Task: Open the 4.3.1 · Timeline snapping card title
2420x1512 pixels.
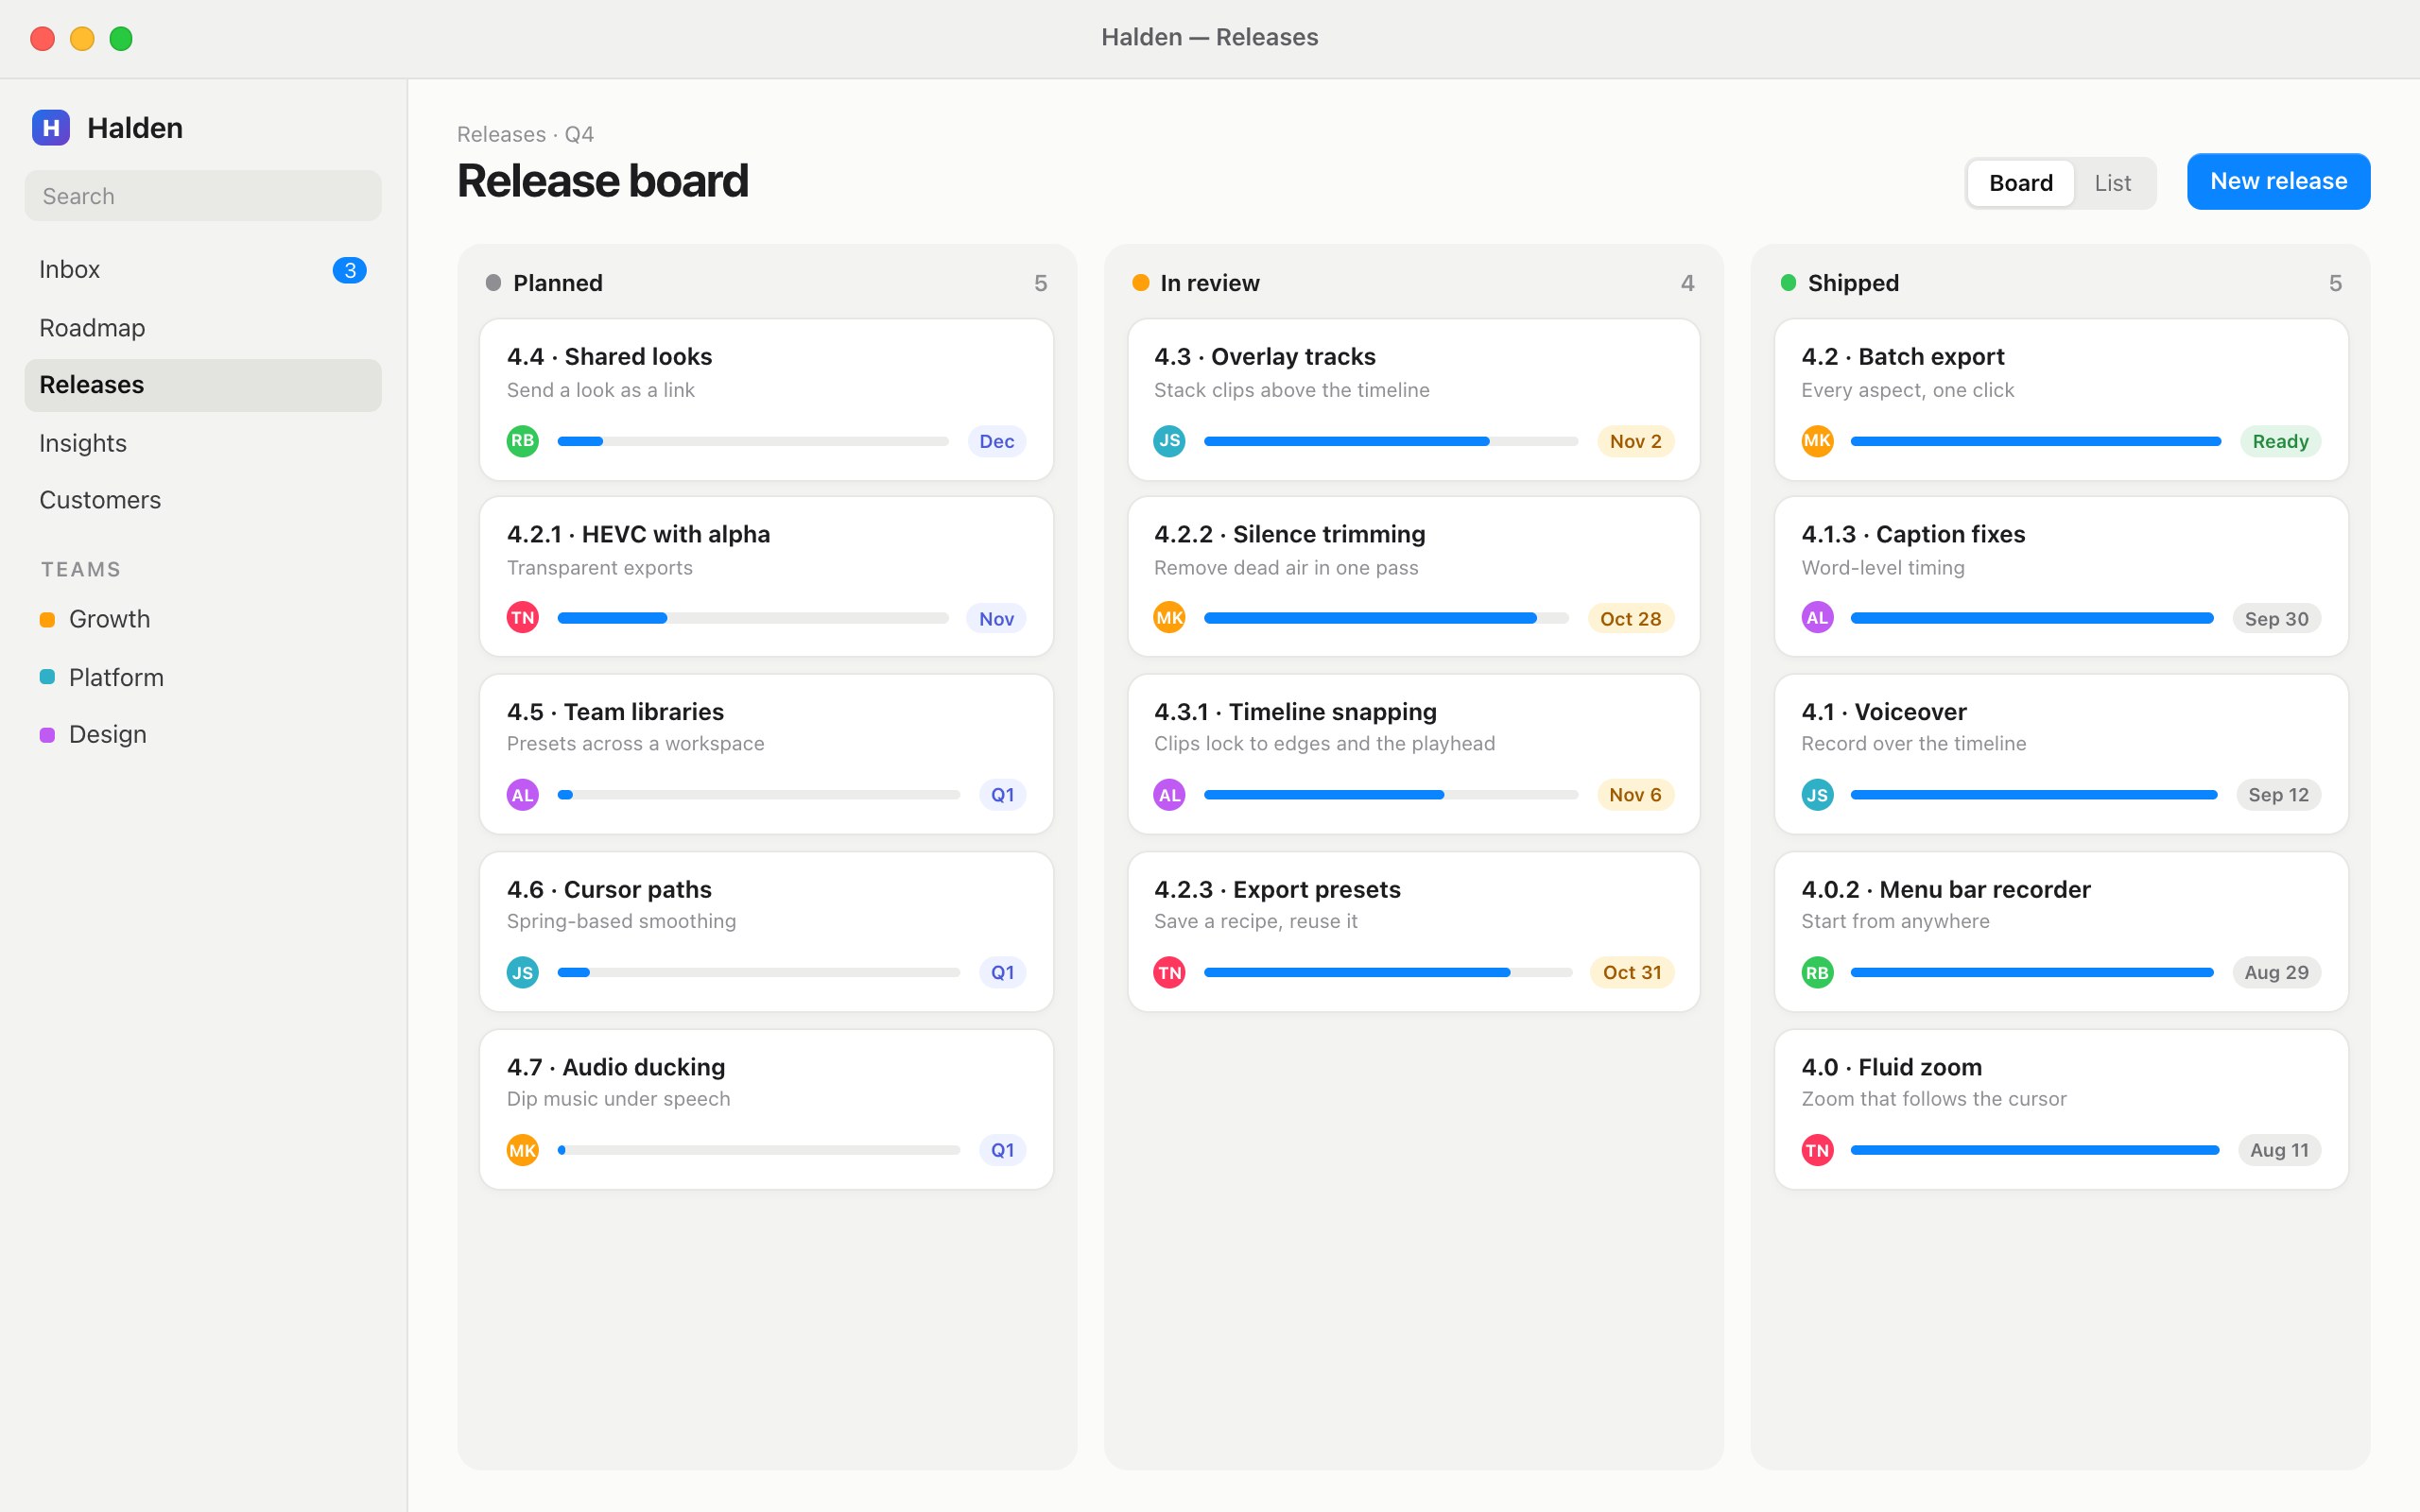Action: [x=1295, y=712]
